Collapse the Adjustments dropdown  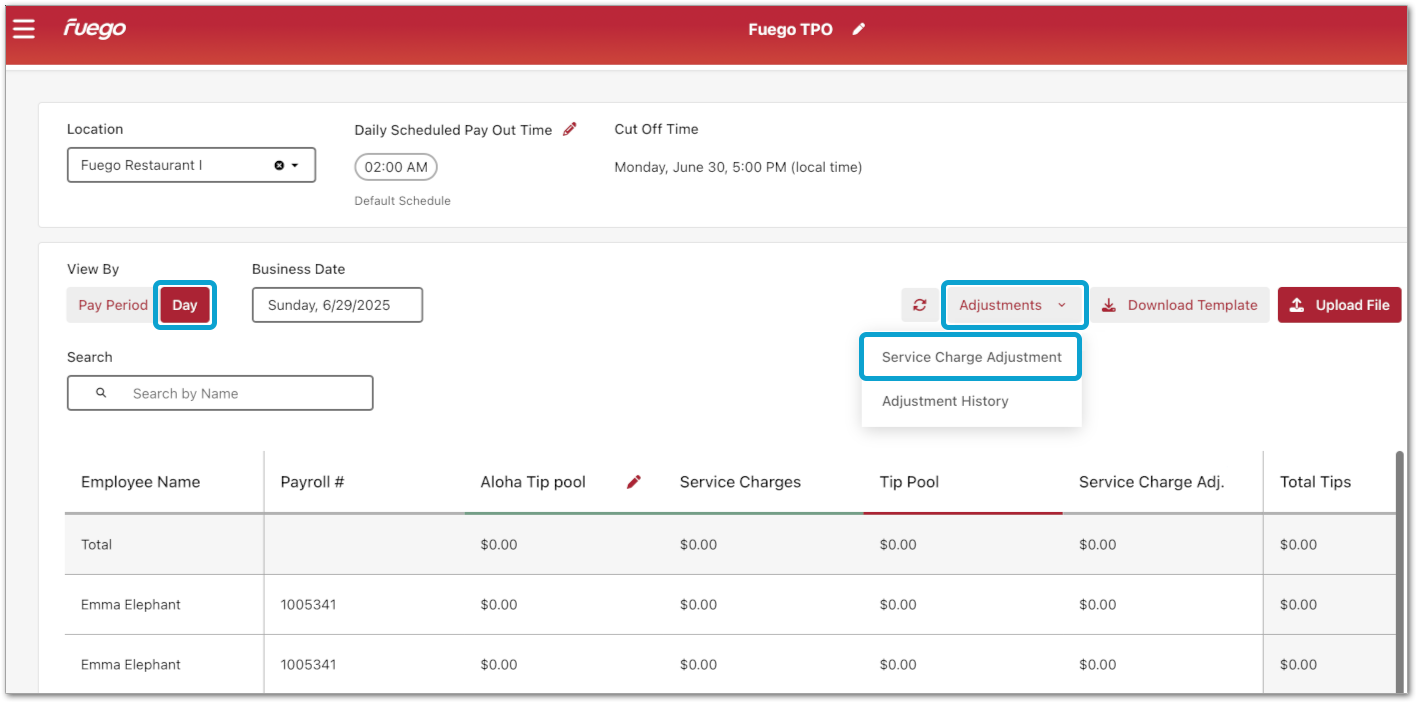[x=1013, y=305]
